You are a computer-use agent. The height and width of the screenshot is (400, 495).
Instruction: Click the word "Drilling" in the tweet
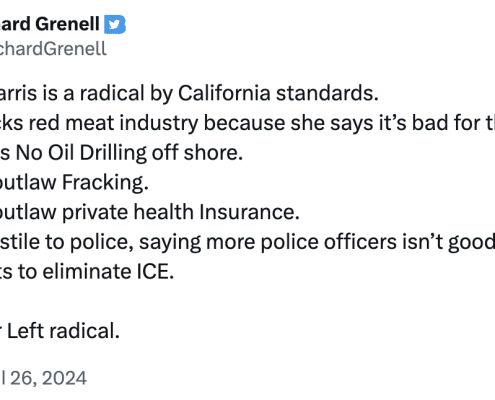(x=113, y=153)
